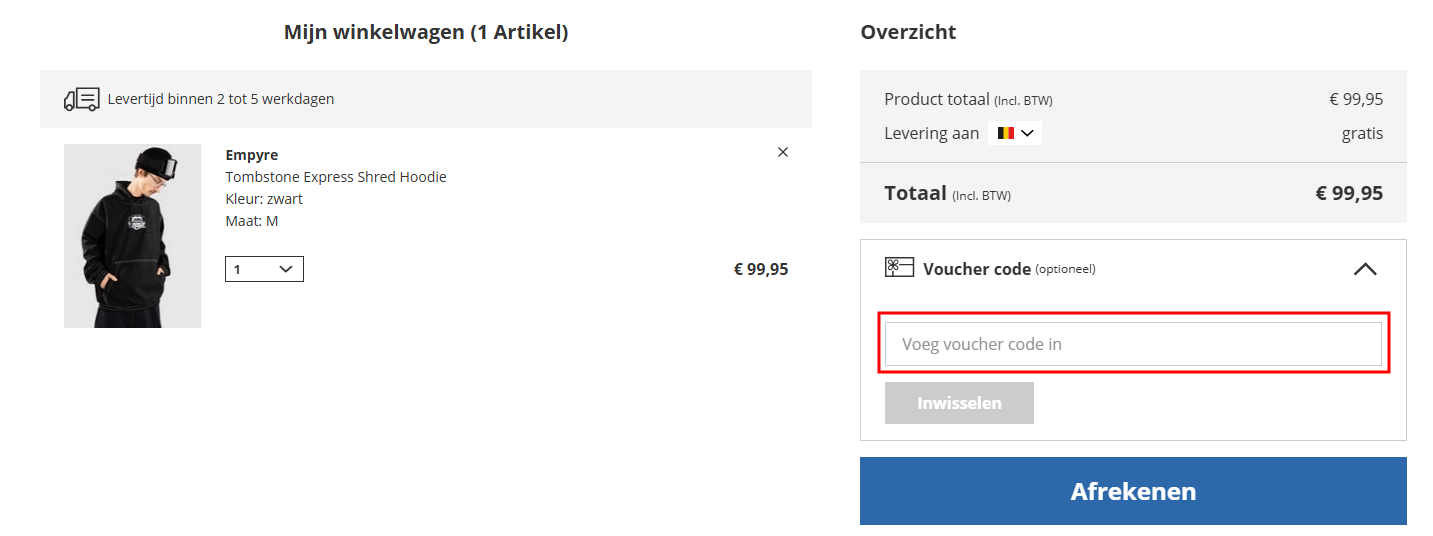
Task: Click the Belgian flag icon
Action: click(x=1005, y=133)
